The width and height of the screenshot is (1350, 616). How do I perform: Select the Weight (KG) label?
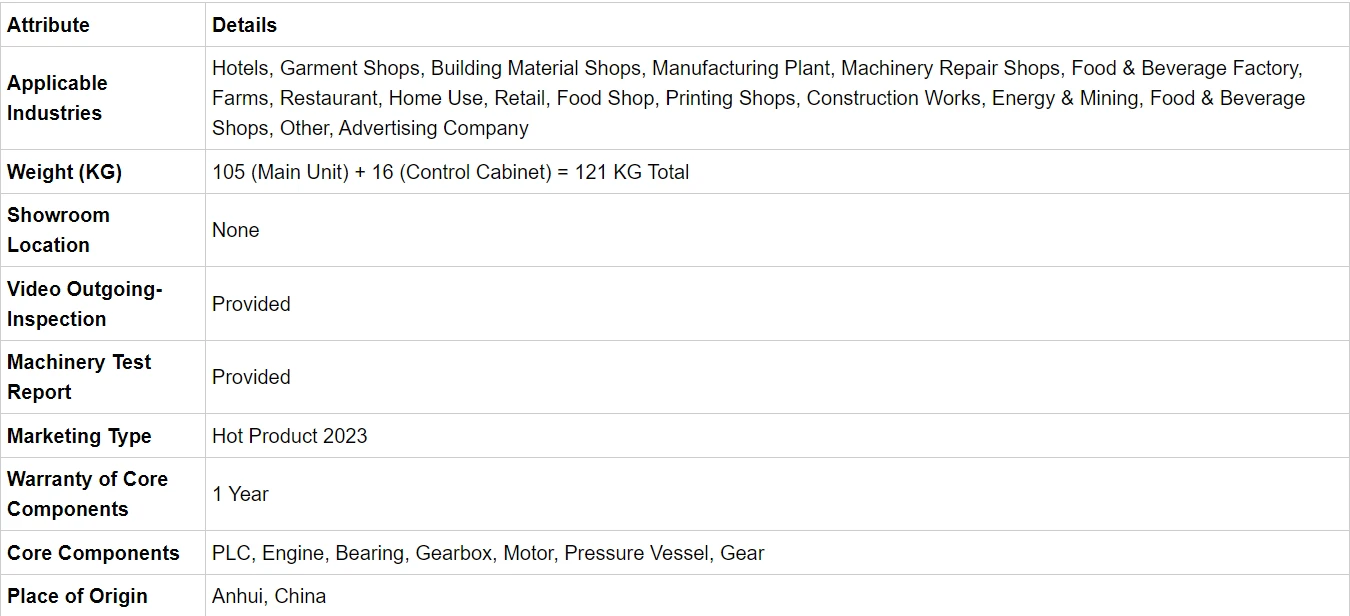[64, 172]
